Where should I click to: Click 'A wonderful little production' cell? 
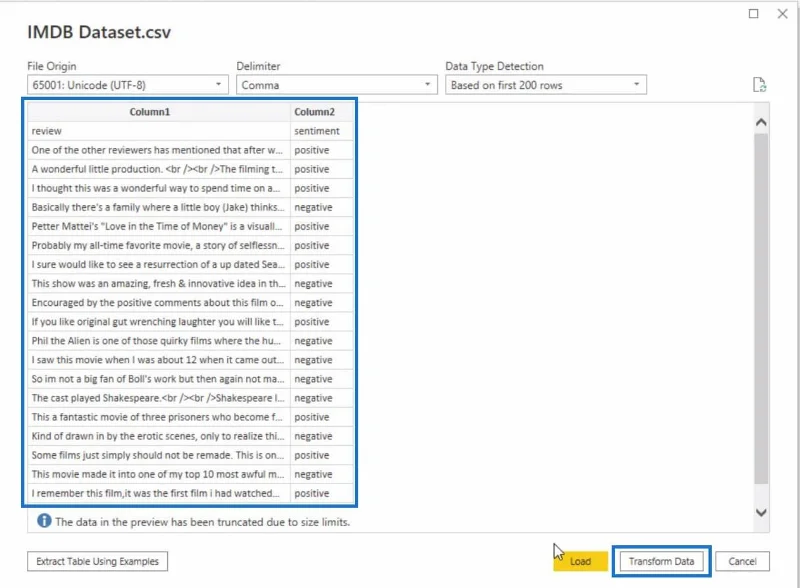159,169
